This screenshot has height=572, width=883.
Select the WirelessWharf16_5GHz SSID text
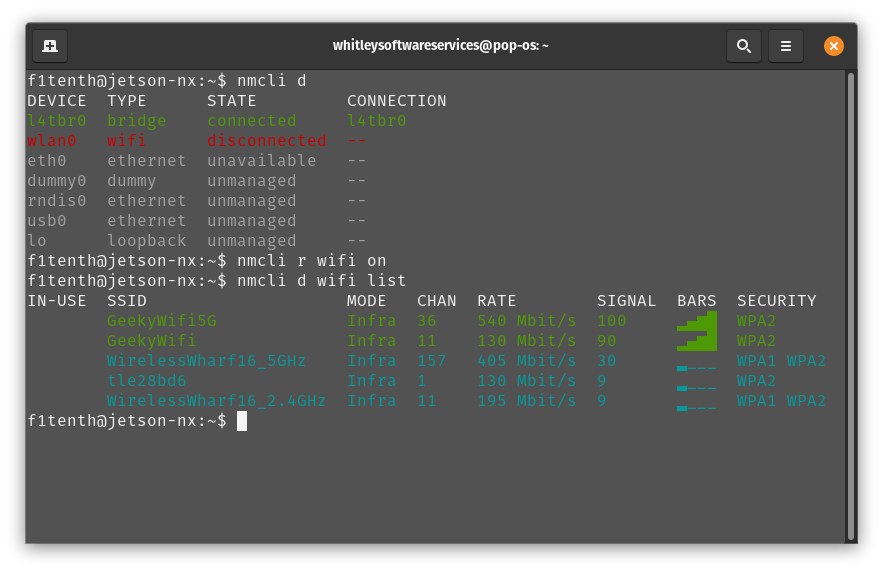click(206, 361)
